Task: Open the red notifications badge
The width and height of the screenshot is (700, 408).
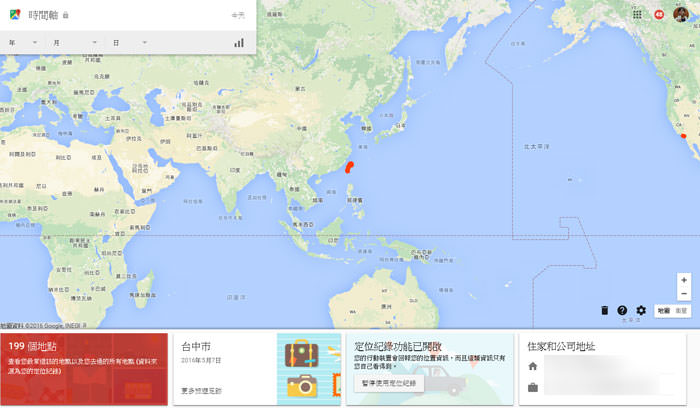Action: (x=659, y=15)
